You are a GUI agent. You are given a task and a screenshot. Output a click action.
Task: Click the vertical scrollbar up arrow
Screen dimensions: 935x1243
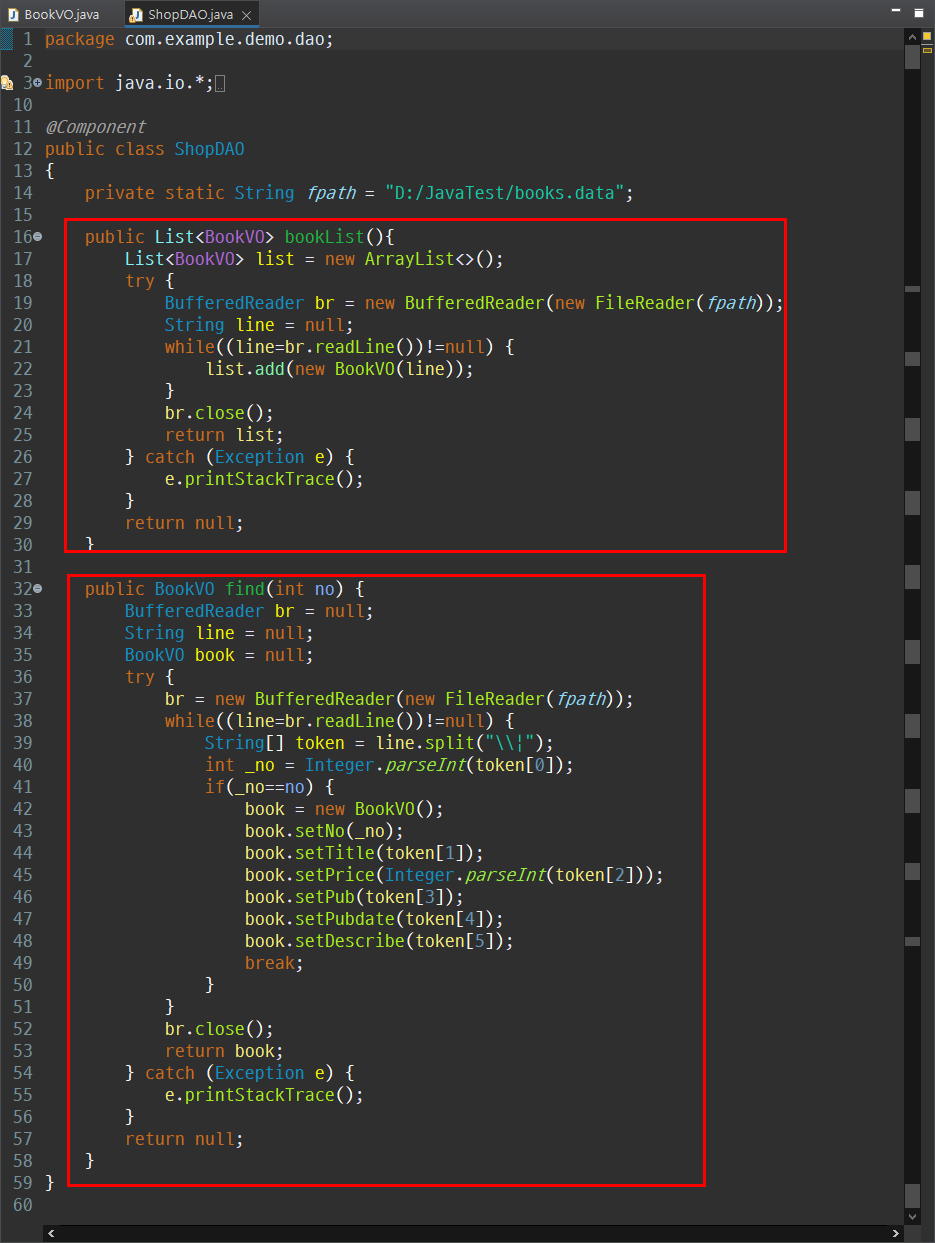(x=911, y=36)
